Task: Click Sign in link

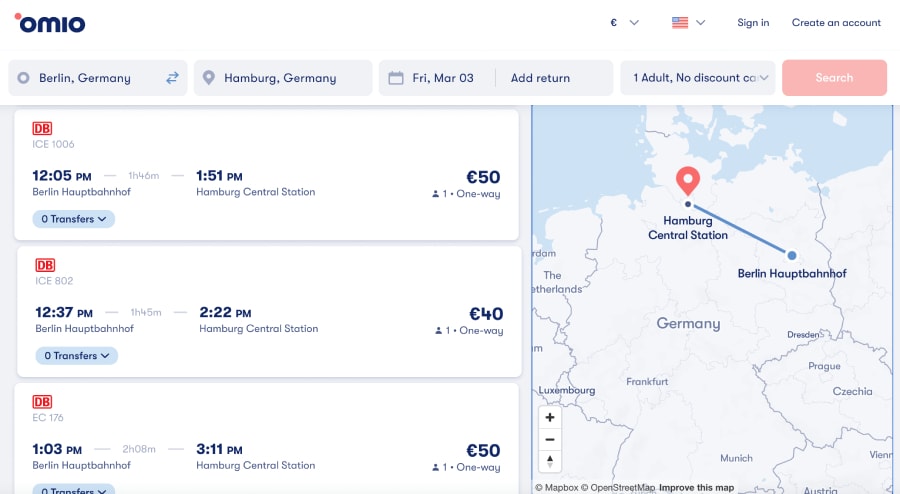Action: (753, 22)
